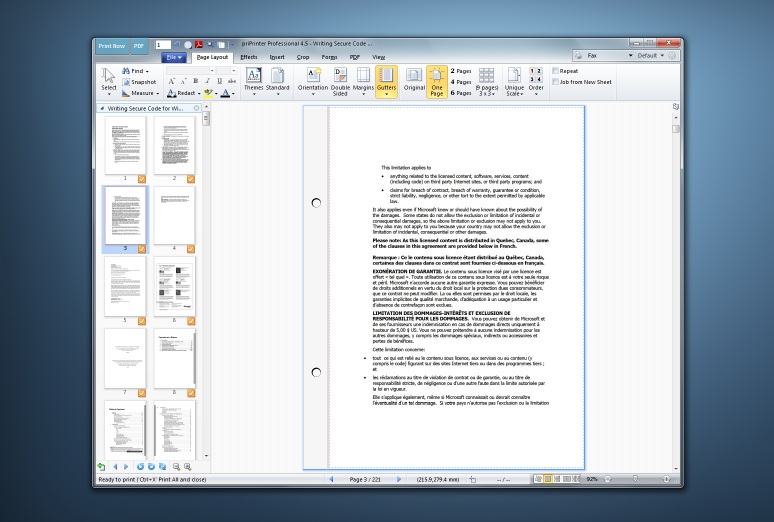The height and width of the screenshot is (522, 774).
Task: Click the grow font icon
Action: pos(172,81)
